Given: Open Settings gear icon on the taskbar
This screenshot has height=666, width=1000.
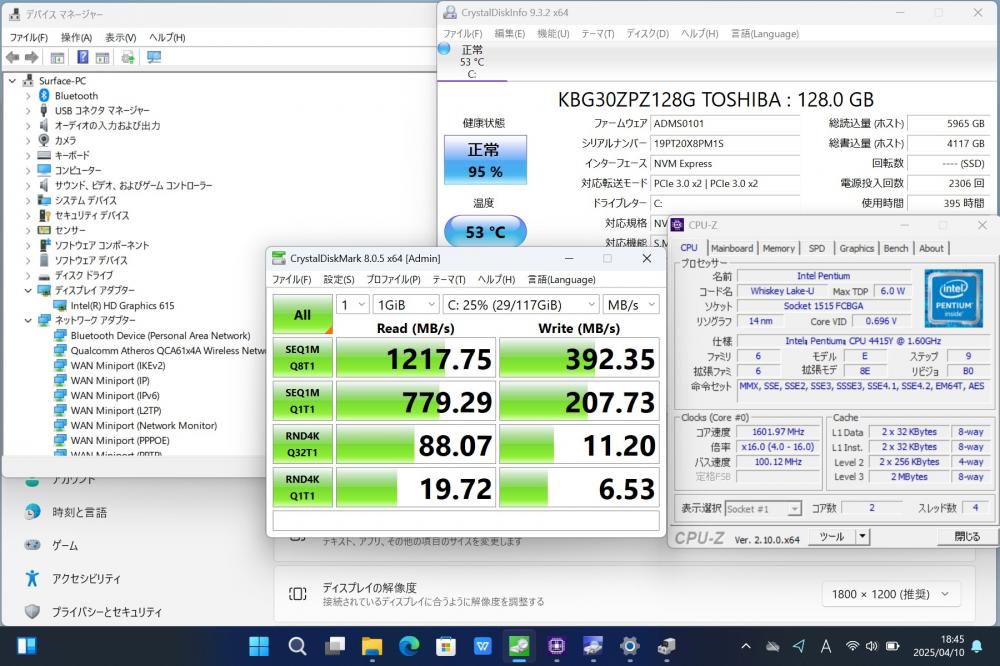Looking at the screenshot, I should [629, 646].
